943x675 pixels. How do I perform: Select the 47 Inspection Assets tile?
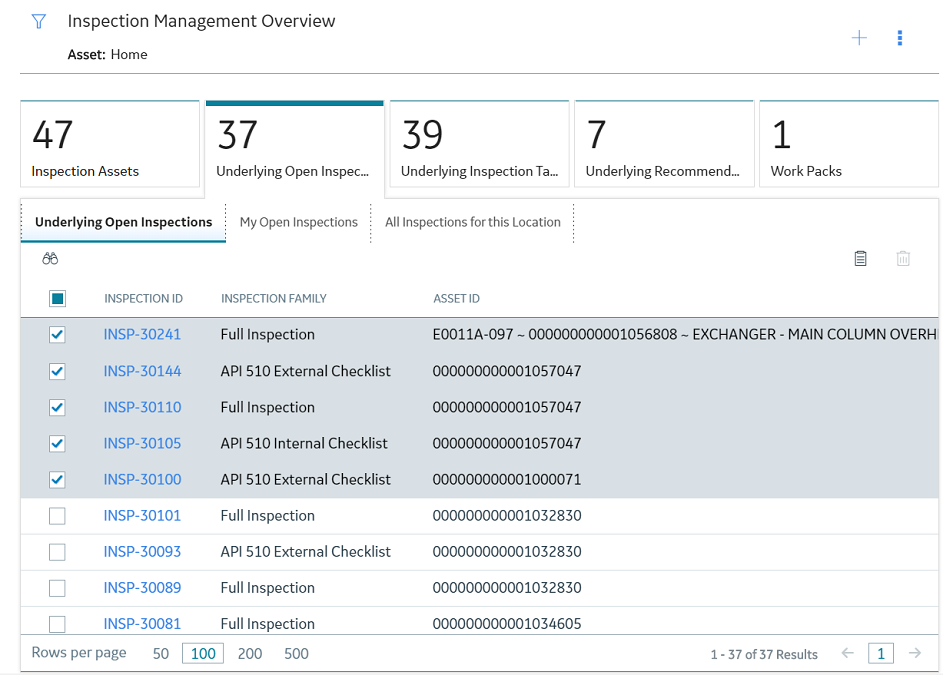tap(110, 144)
